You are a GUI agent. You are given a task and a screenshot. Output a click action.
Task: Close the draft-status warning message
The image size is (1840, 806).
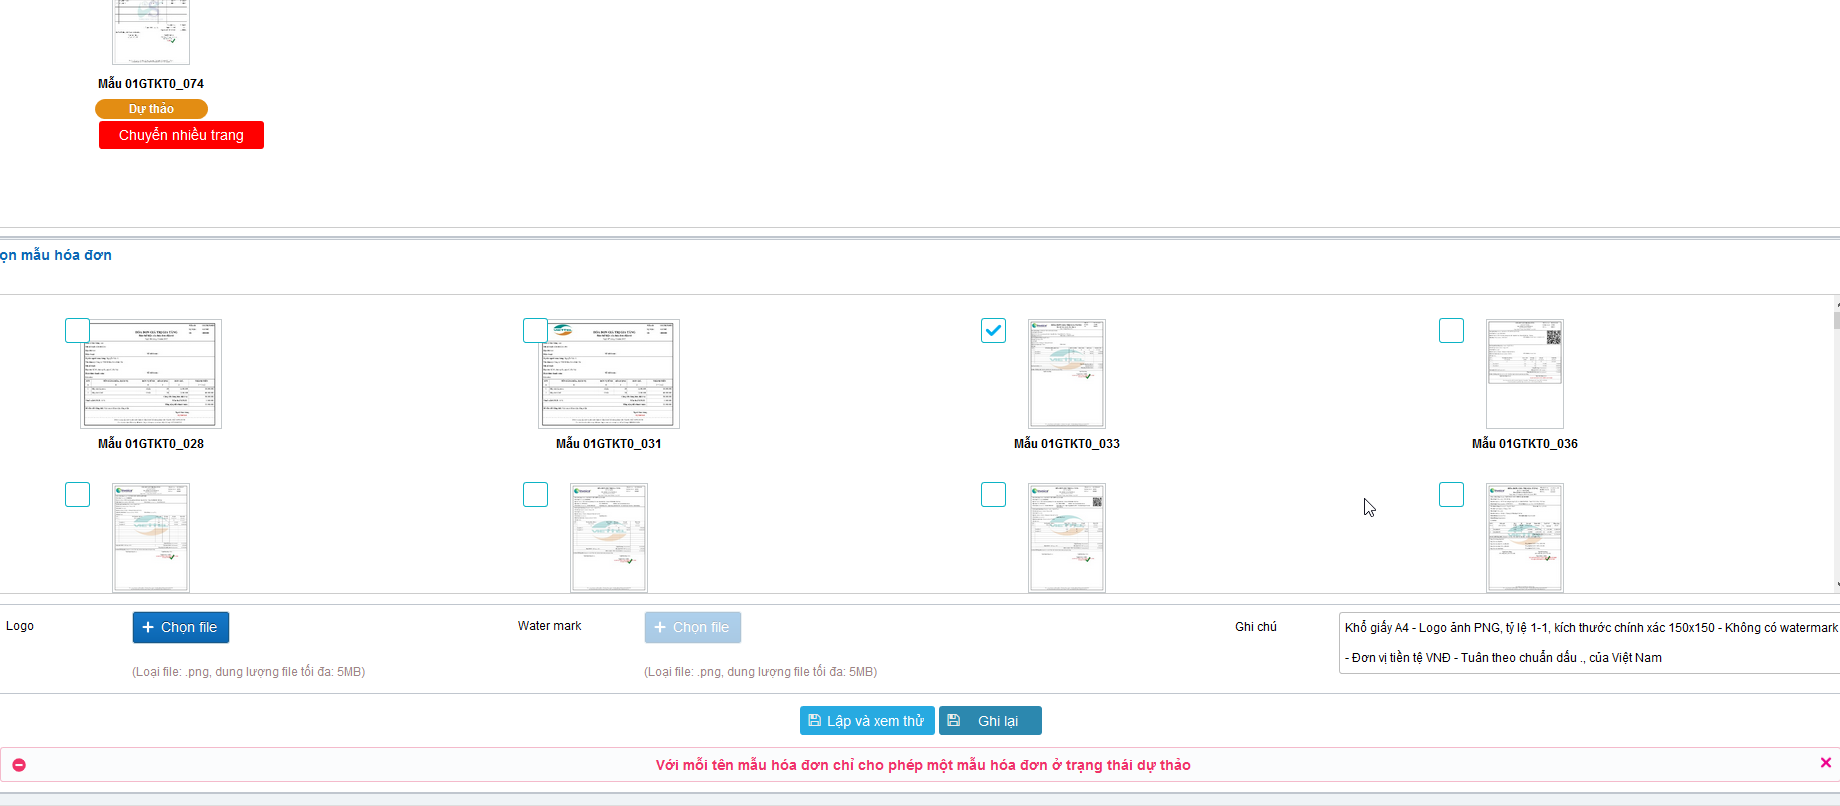pyautogui.click(x=1825, y=763)
